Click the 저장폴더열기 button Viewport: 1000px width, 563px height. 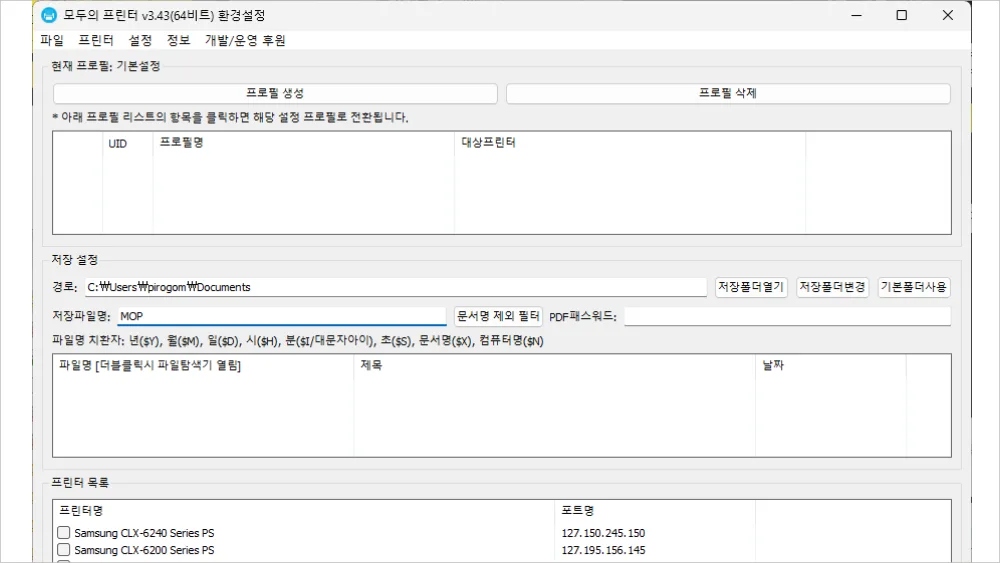tap(751, 287)
